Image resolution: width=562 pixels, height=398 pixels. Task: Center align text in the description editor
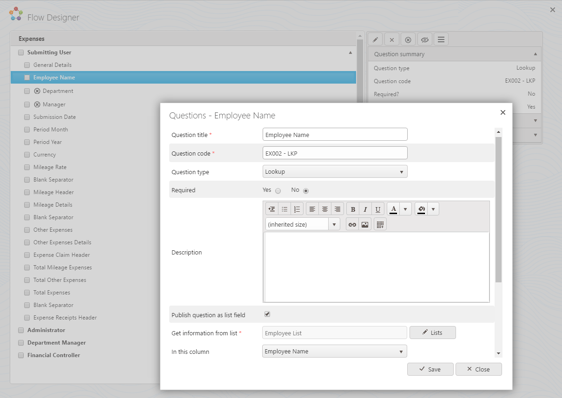[x=325, y=209]
